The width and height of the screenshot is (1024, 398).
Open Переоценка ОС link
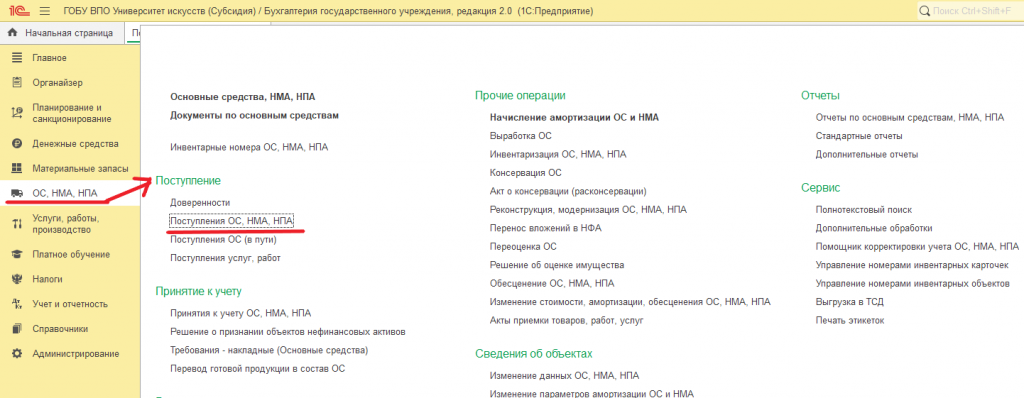coord(523,246)
